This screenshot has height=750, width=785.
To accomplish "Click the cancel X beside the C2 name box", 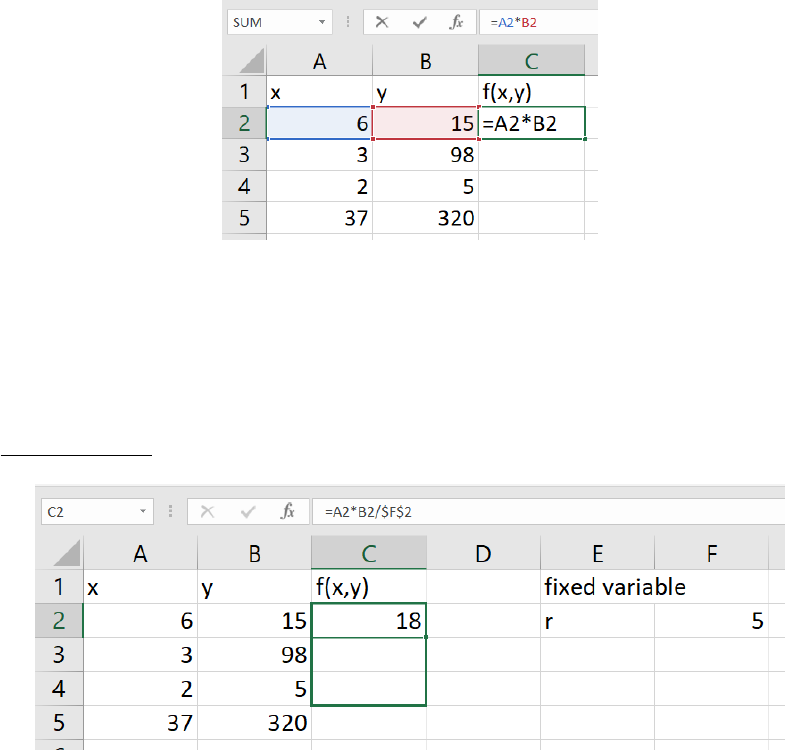I will [x=207, y=510].
